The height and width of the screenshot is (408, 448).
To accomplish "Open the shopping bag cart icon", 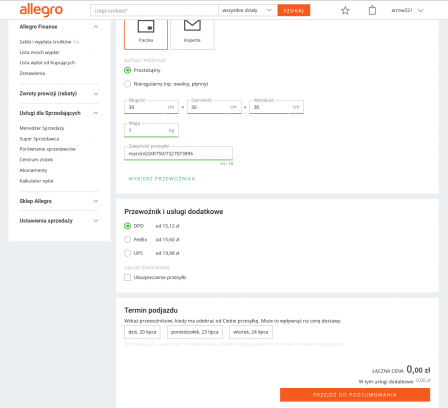I will (372, 10).
